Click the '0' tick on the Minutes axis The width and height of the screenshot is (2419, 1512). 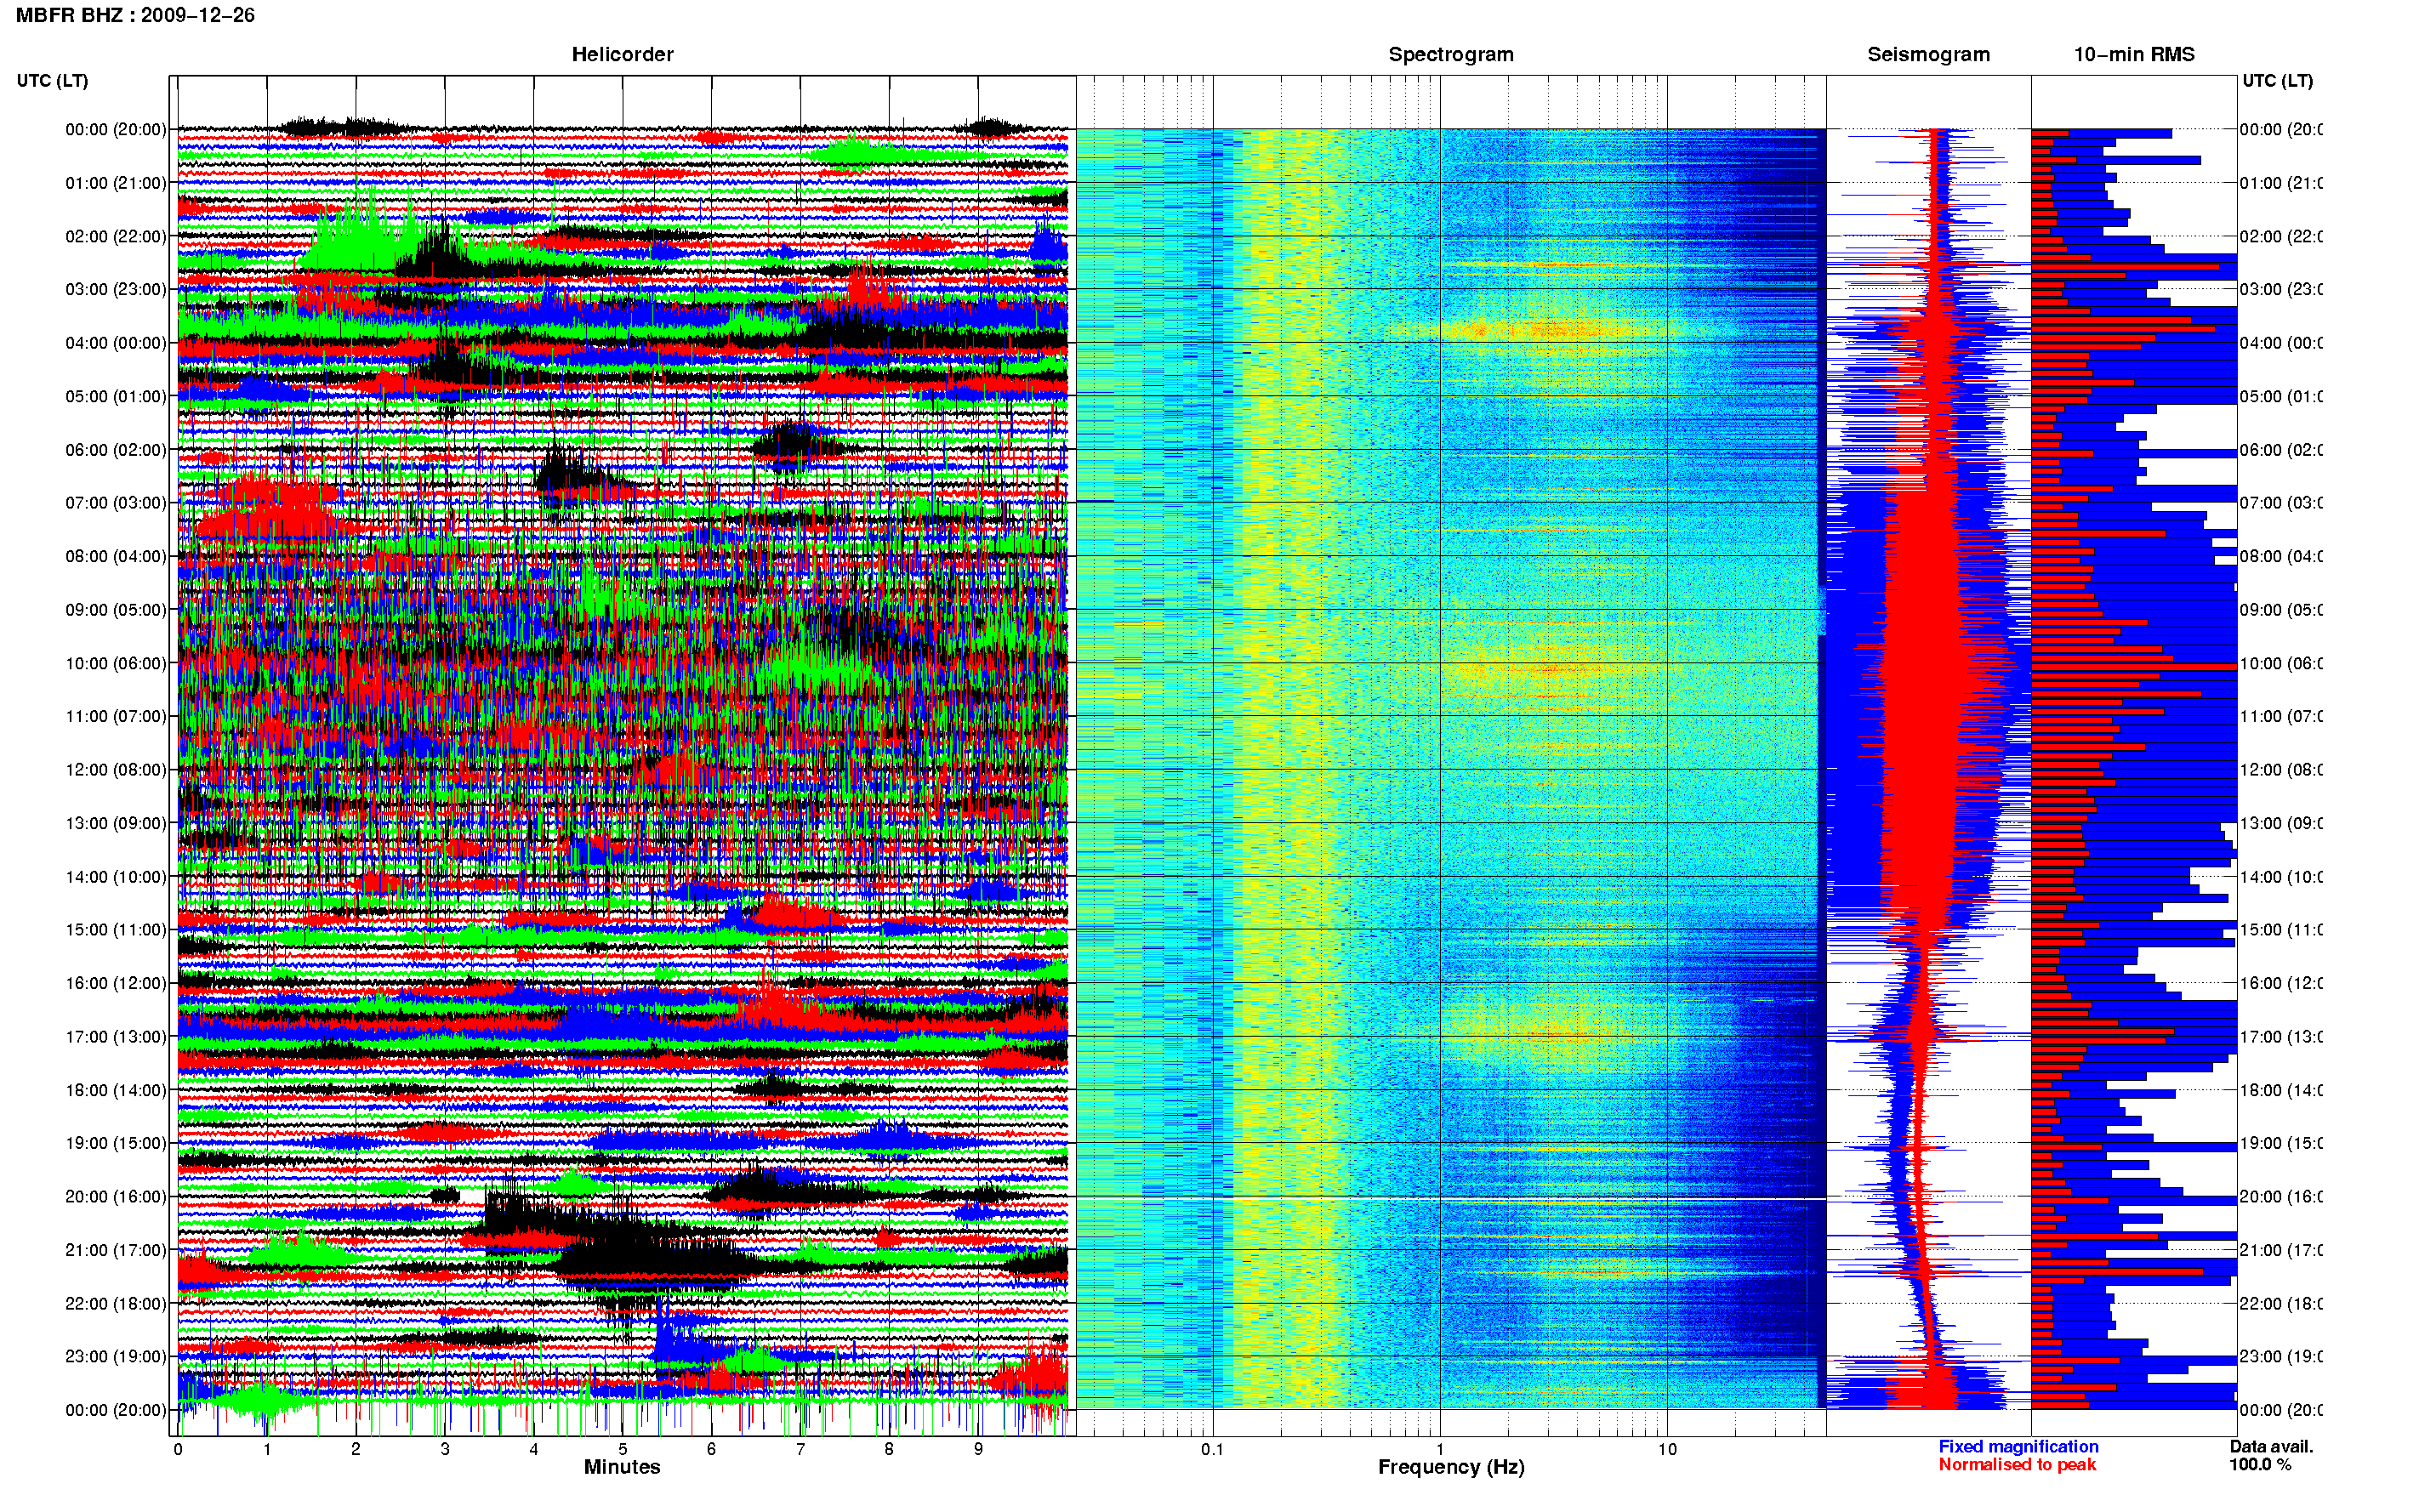coord(178,1449)
